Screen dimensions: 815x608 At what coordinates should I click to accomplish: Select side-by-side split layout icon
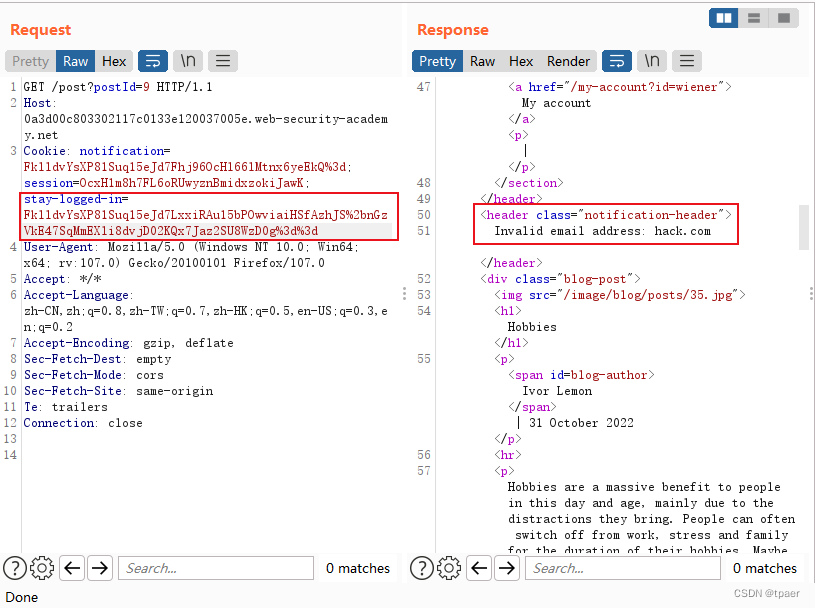tap(724, 18)
